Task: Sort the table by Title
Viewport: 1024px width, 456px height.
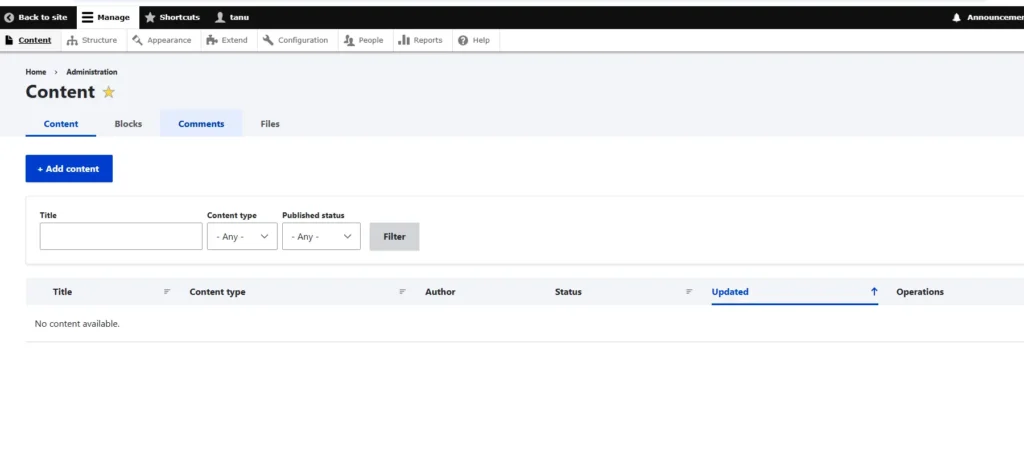Action: (63, 292)
